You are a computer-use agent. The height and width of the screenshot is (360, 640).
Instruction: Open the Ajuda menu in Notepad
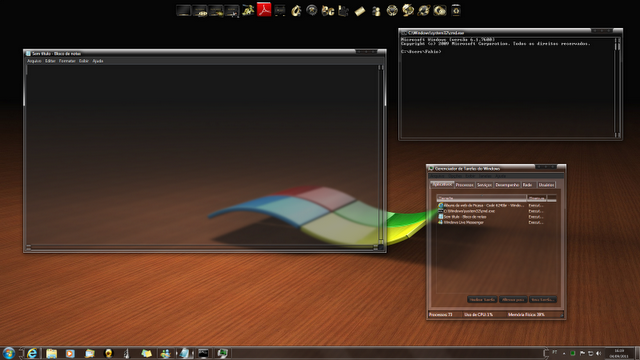[x=98, y=61]
